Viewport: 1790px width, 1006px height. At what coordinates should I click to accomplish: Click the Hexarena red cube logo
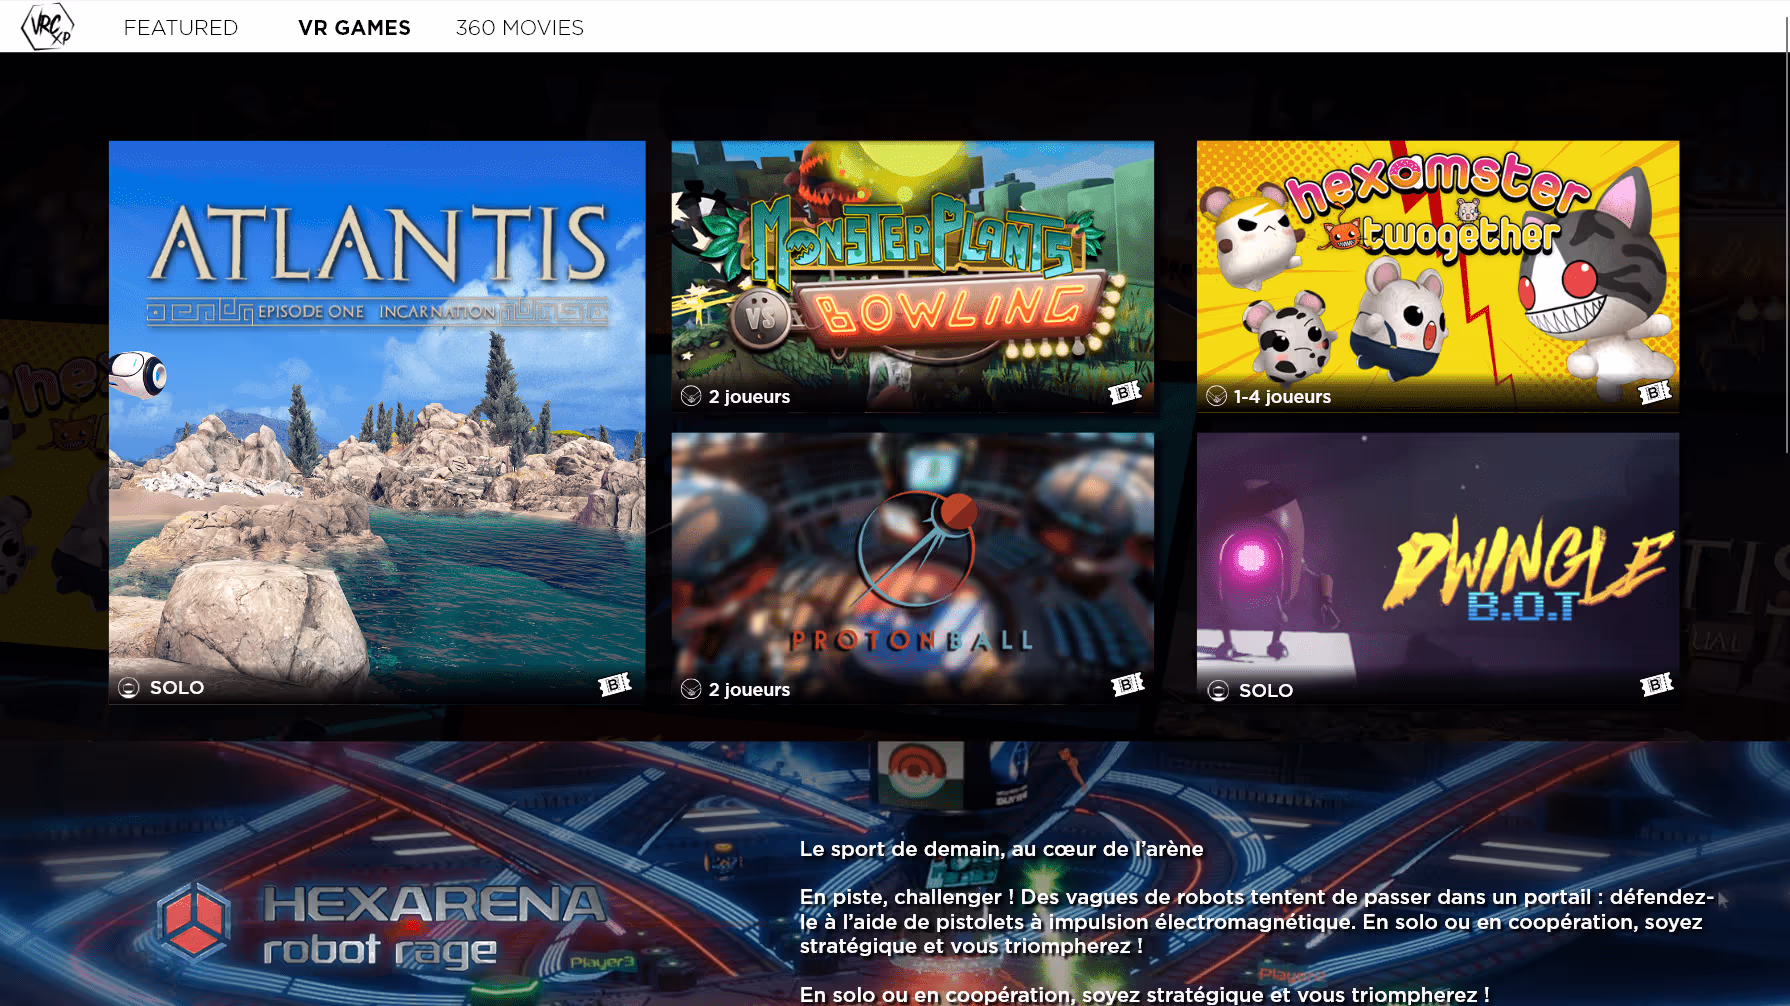tap(194, 922)
